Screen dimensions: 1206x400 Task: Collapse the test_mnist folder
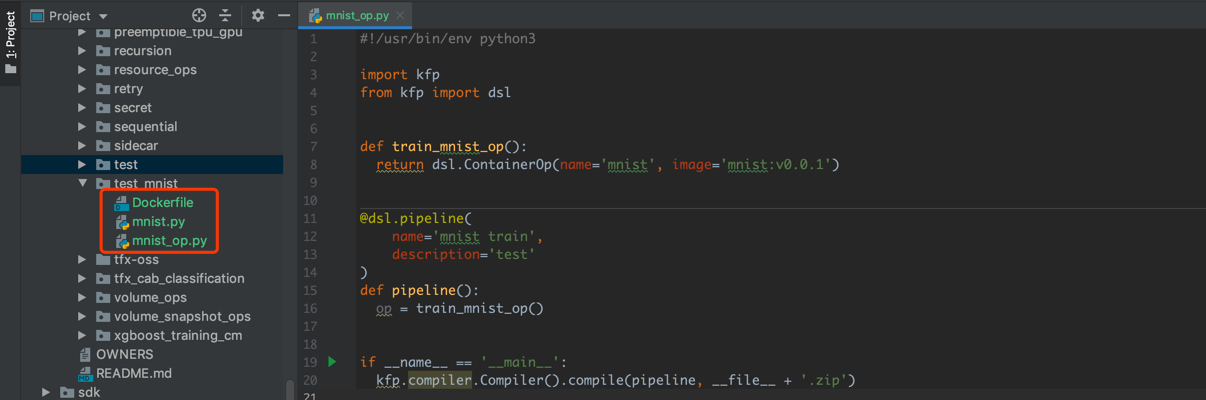click(x=83, y=184)
